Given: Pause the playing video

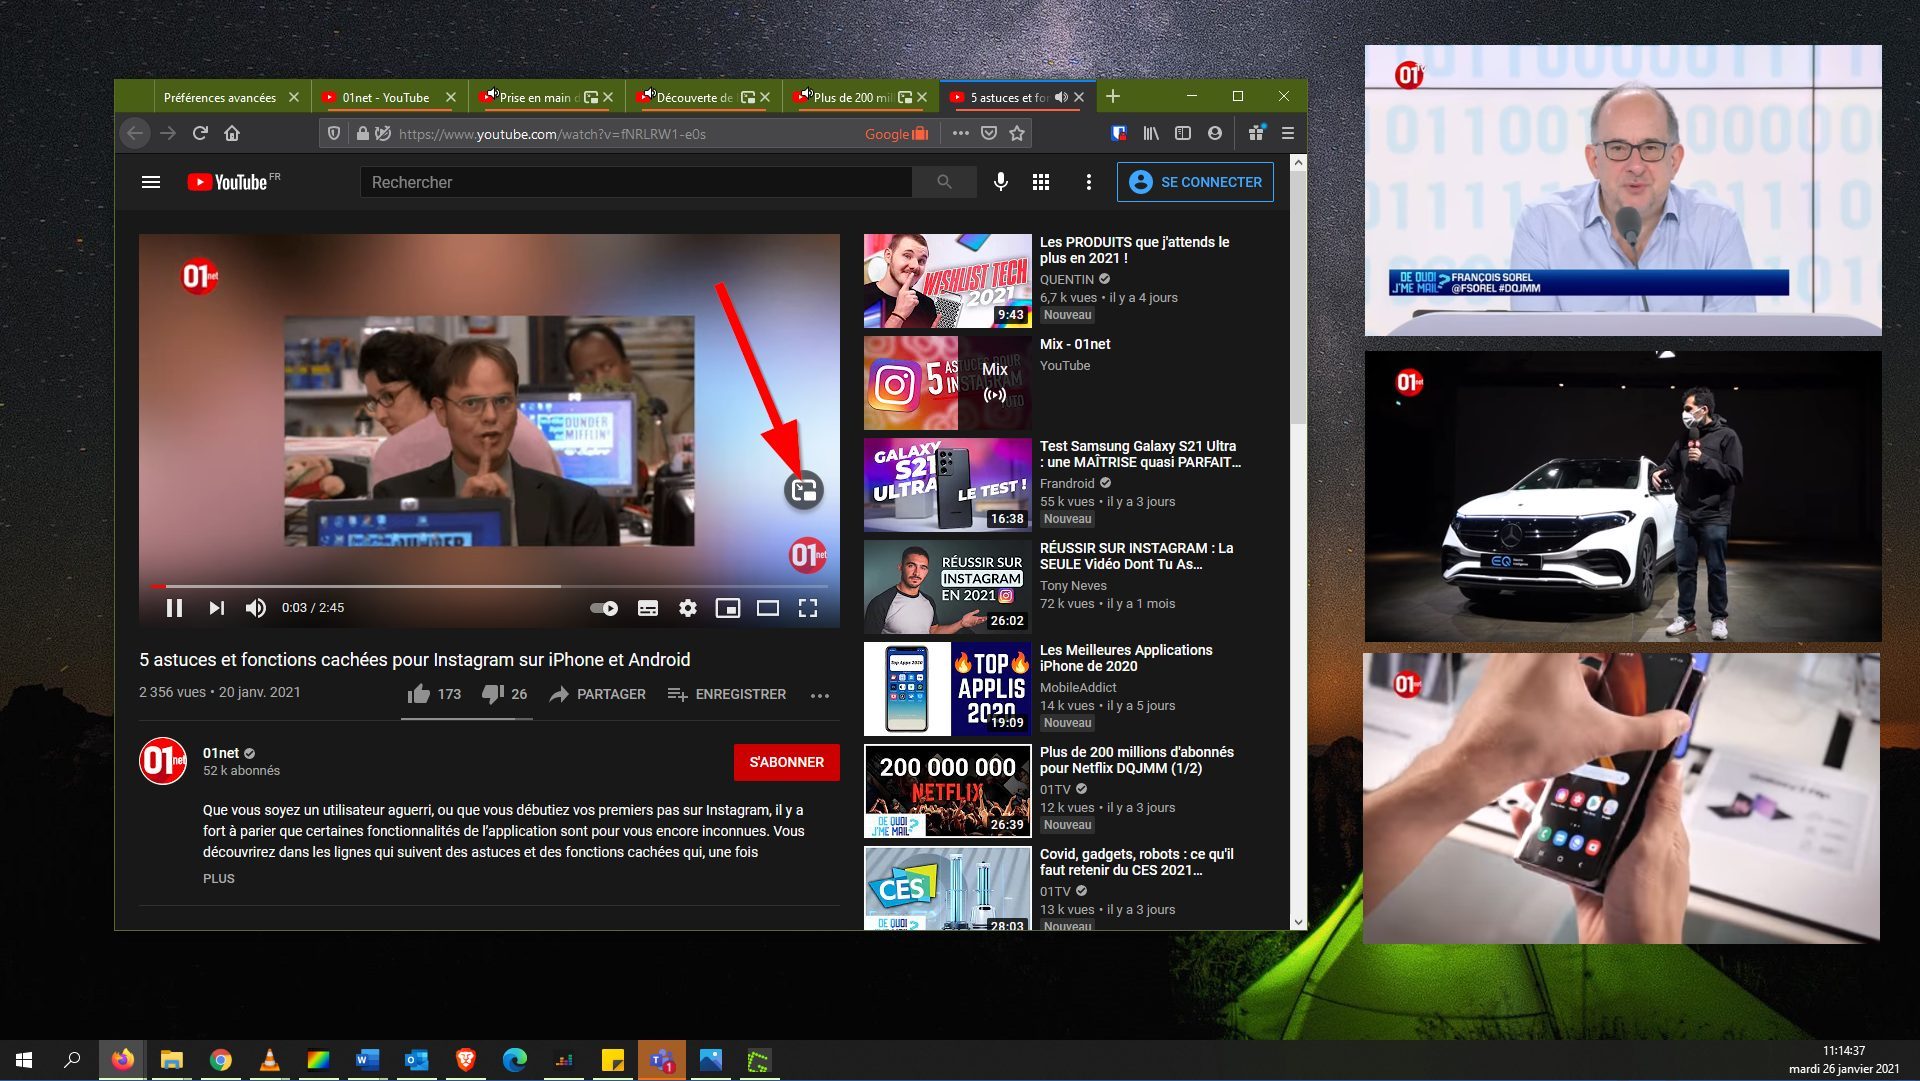Looking at the screenshot, I should pyautogui.click(x=174, y=608).
